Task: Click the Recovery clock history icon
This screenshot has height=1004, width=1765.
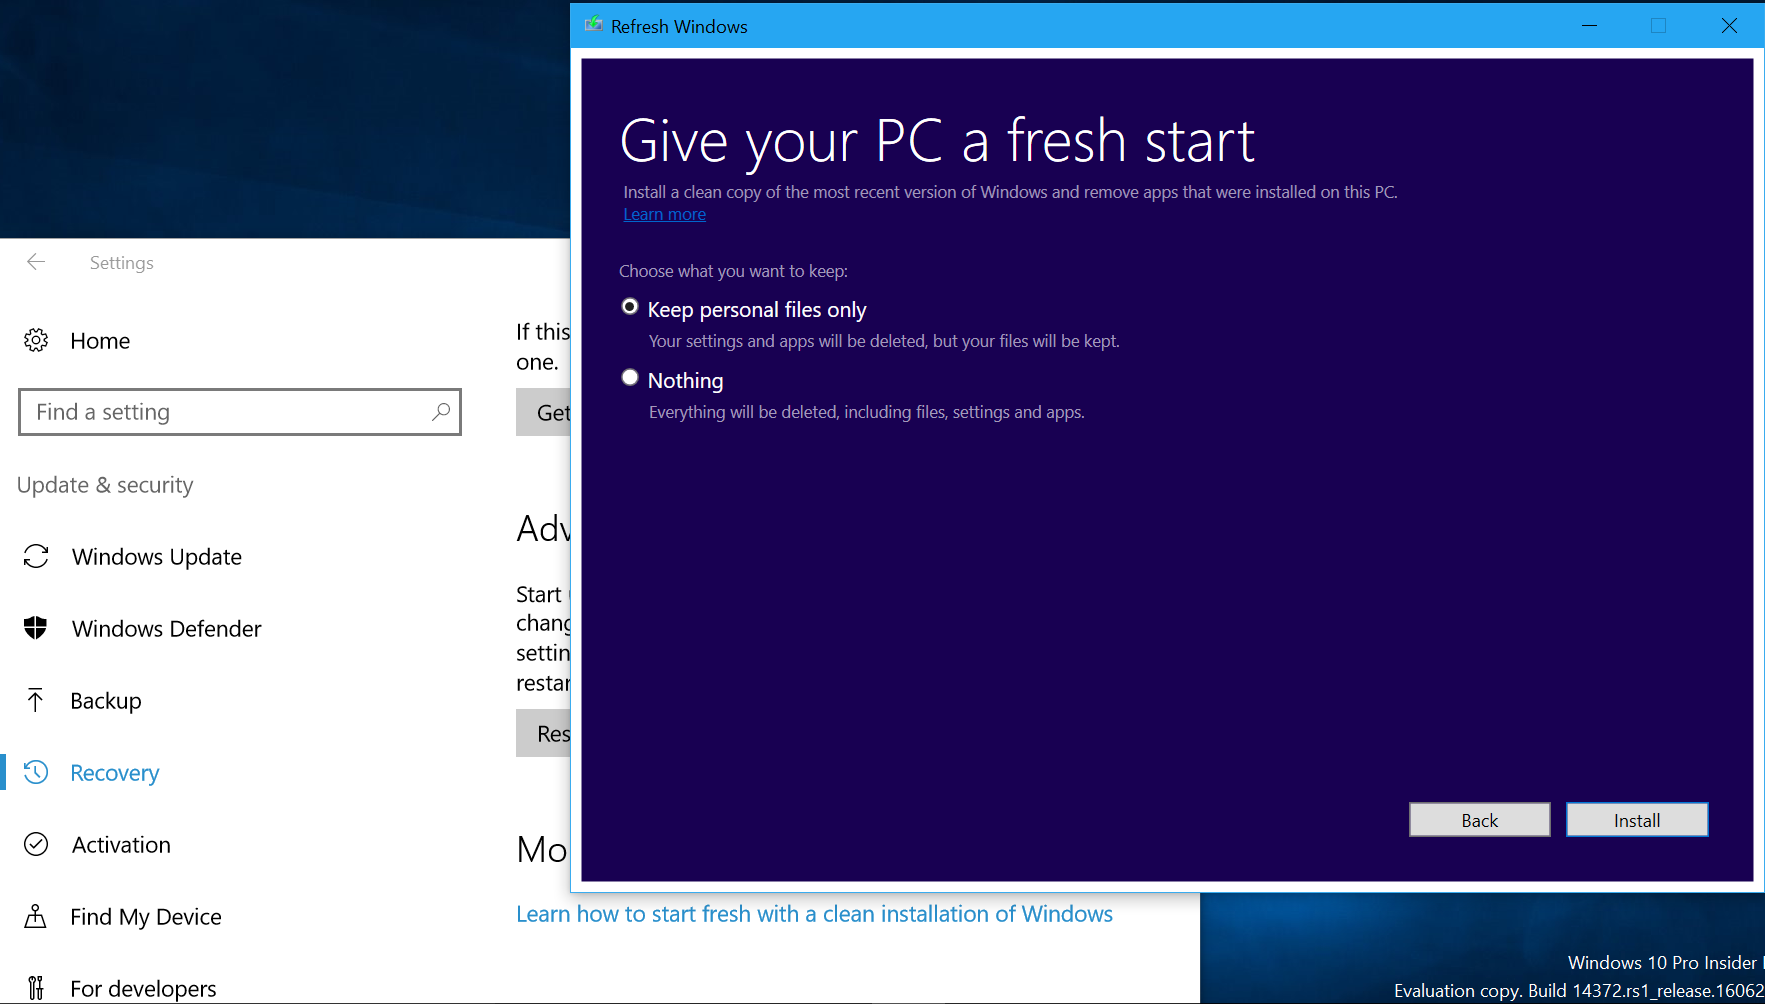Action: pos(36,772)
